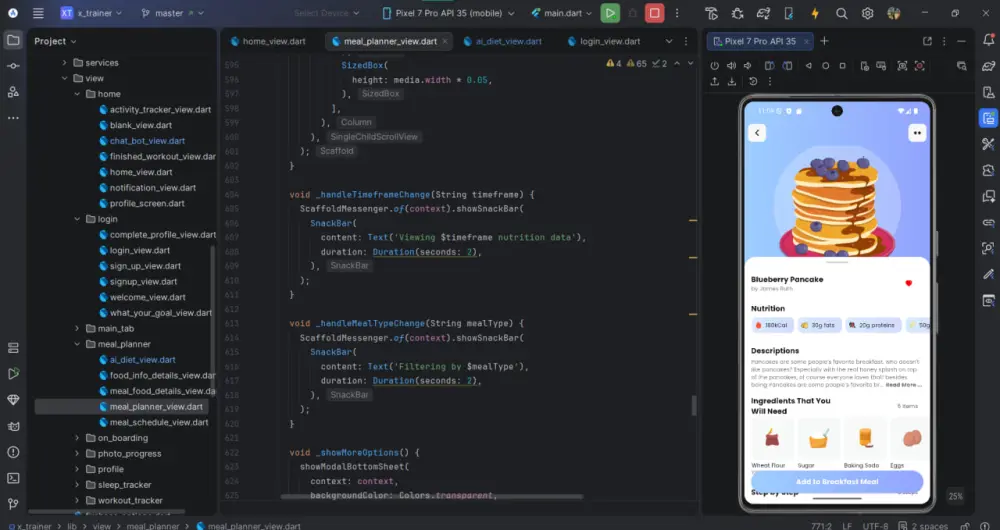Open the Terminal tool window icon

pyautogui.click(x=13, y=478)
